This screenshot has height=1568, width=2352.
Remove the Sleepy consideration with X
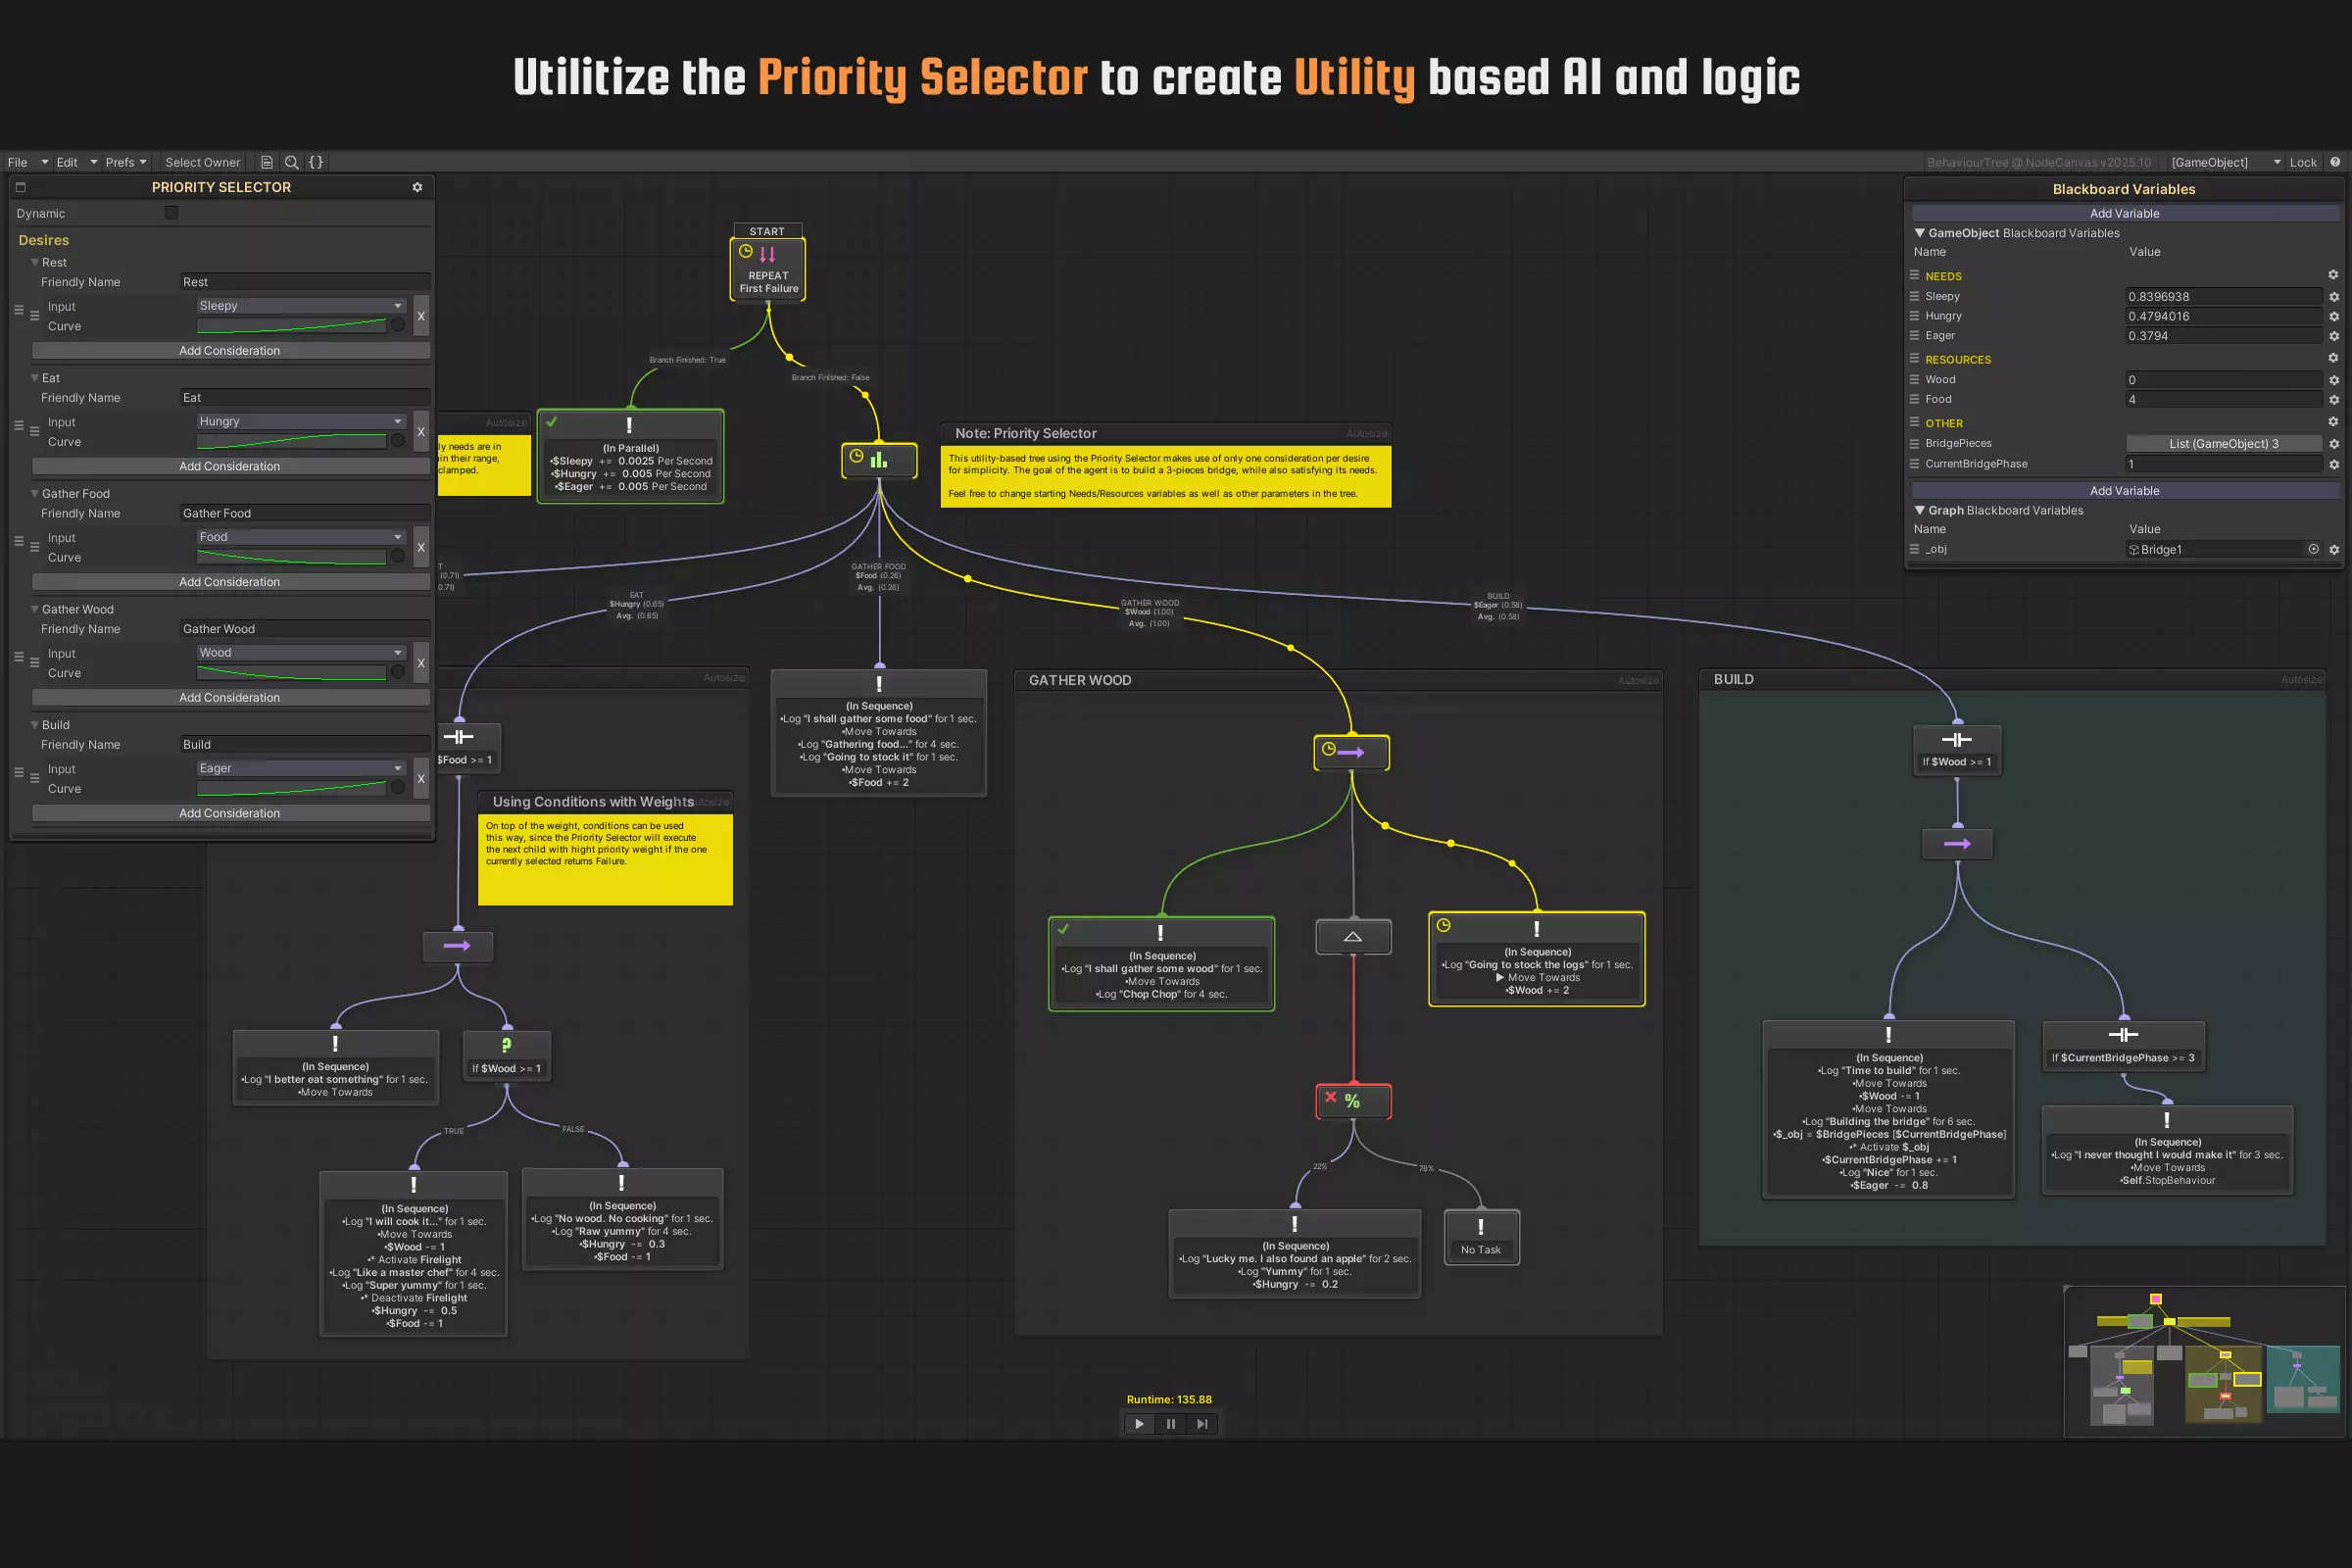pyautogui.click(x=421, y=316)
